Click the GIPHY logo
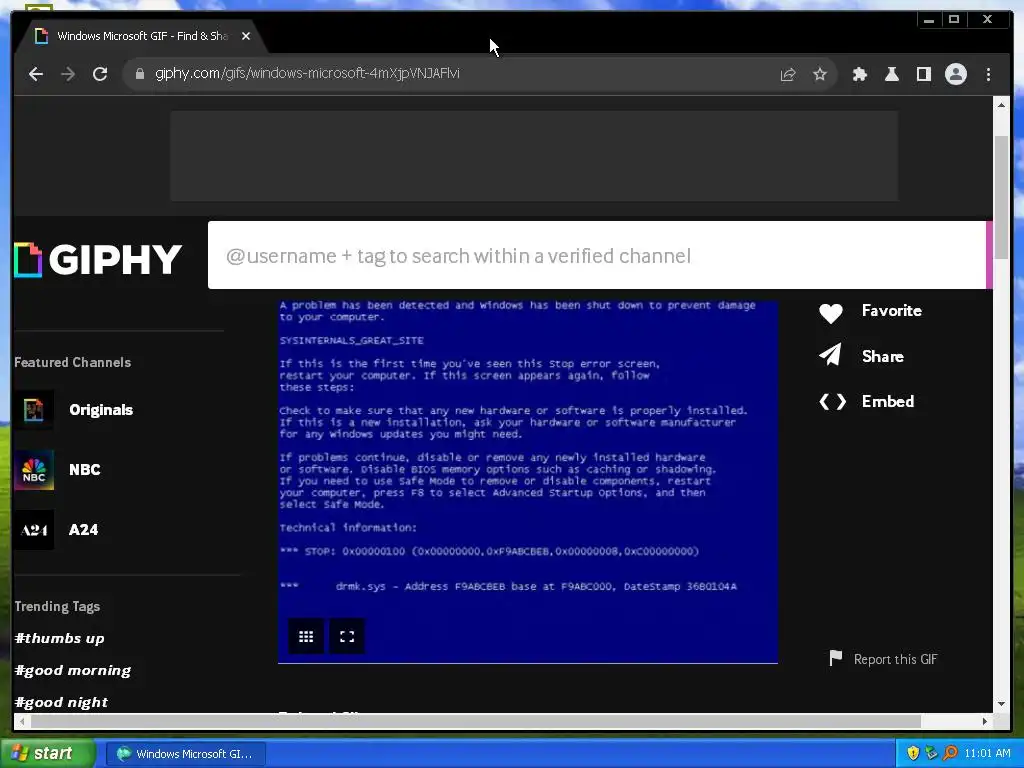 pyautogui.click(x=97, y=259)
